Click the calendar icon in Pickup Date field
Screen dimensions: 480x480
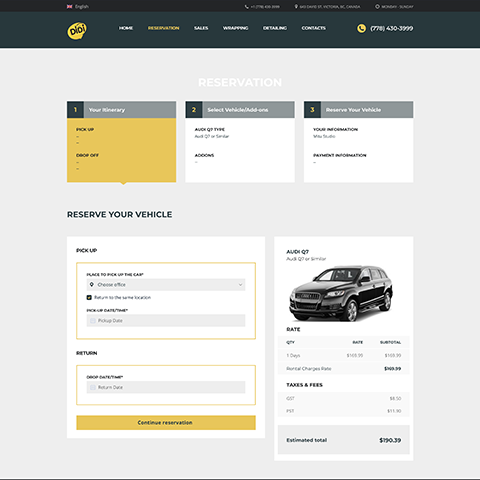pyautogui.click(x=93, y=321)
